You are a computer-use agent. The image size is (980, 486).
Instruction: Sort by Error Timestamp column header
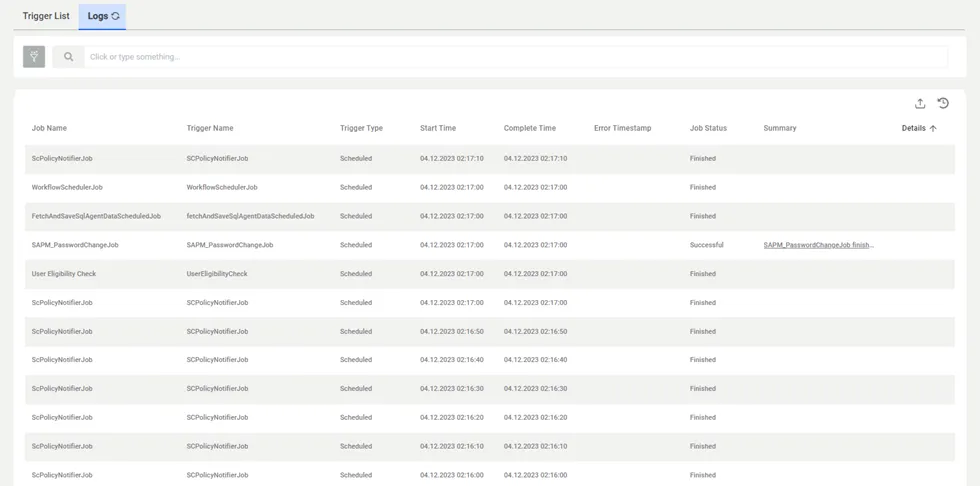pos(622,128)
